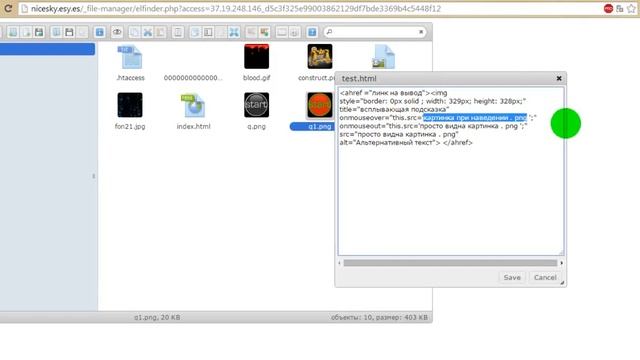Screen dimensions: 640x360
Task: Click the line starting with 'alt="Альтернативный текст"'
Action: click(406, 143)
